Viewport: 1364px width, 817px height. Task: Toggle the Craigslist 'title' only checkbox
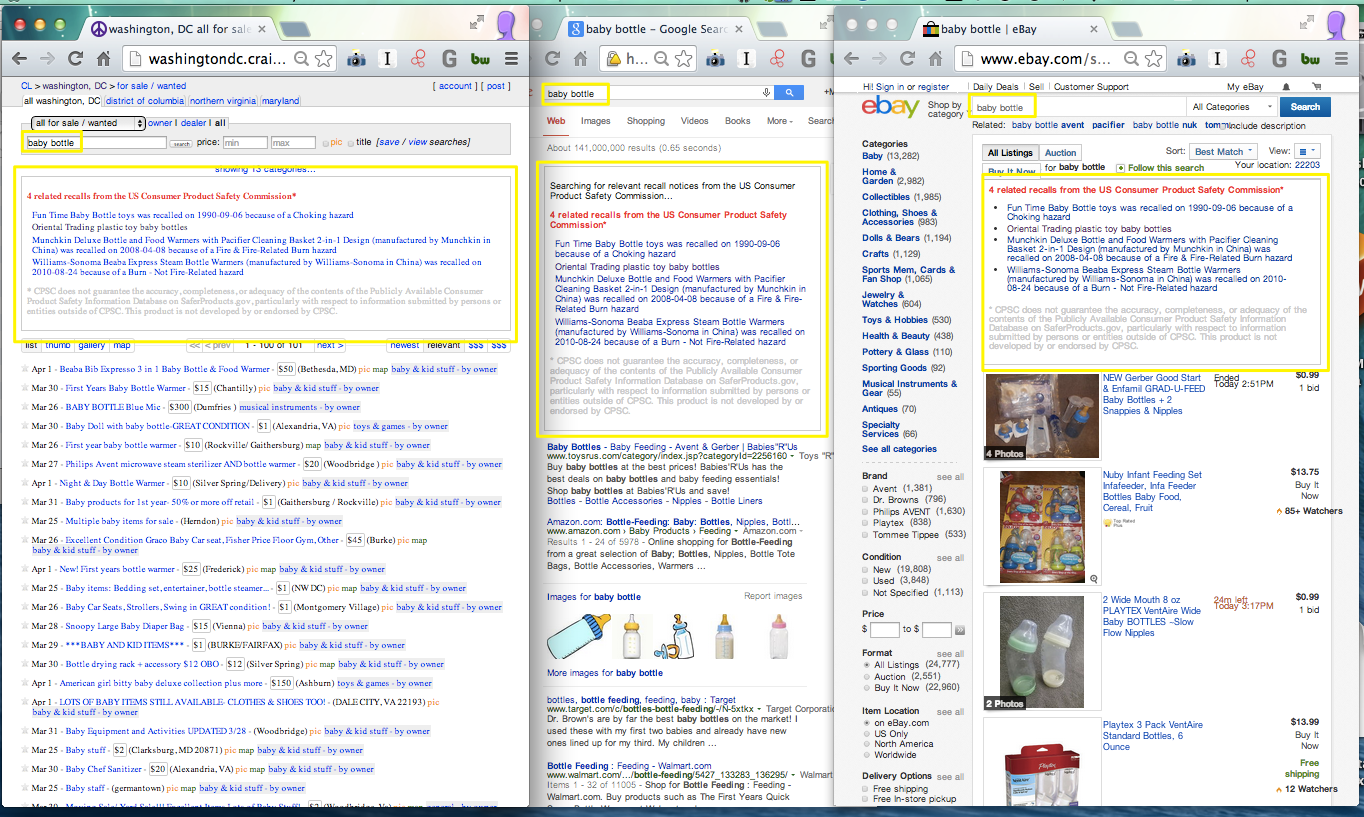tap(350, 143)
